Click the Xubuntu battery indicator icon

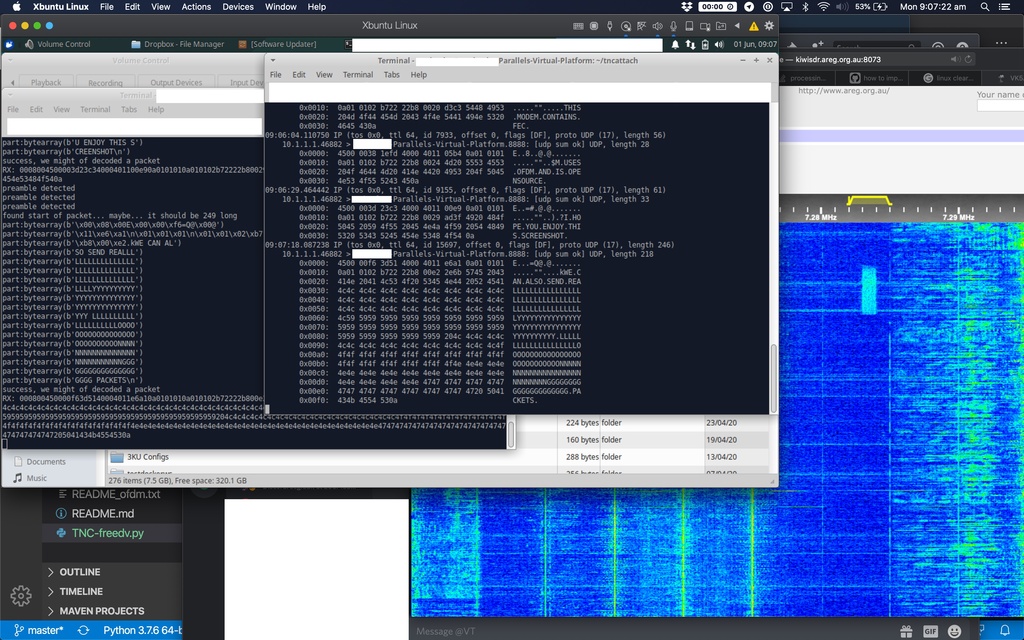click(705, 44)
